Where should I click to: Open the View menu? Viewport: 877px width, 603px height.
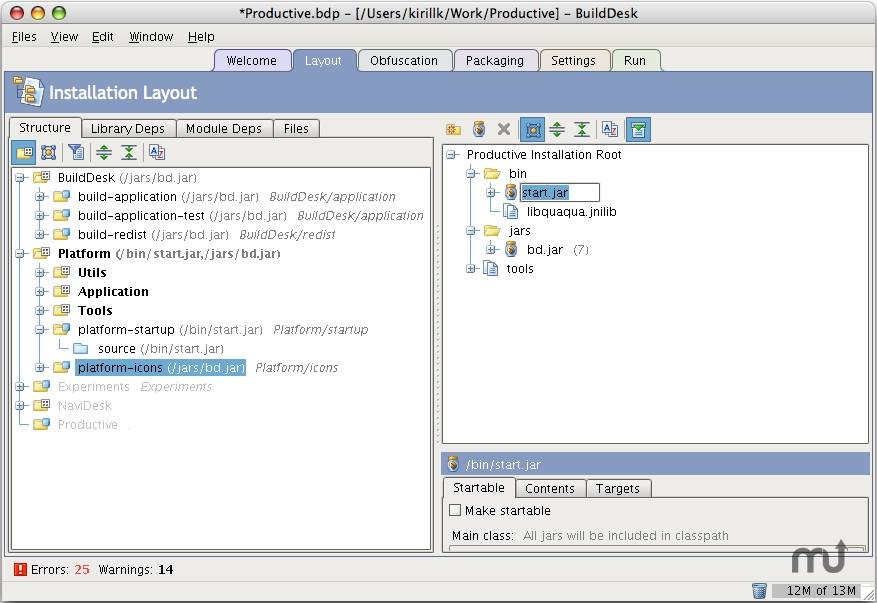64,37
